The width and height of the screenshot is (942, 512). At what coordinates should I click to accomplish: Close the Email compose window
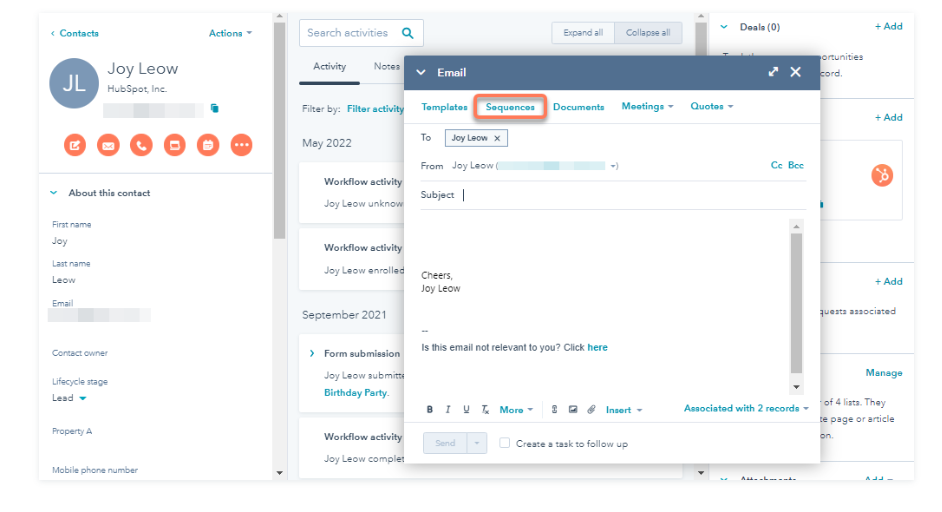tap(795, 72)
